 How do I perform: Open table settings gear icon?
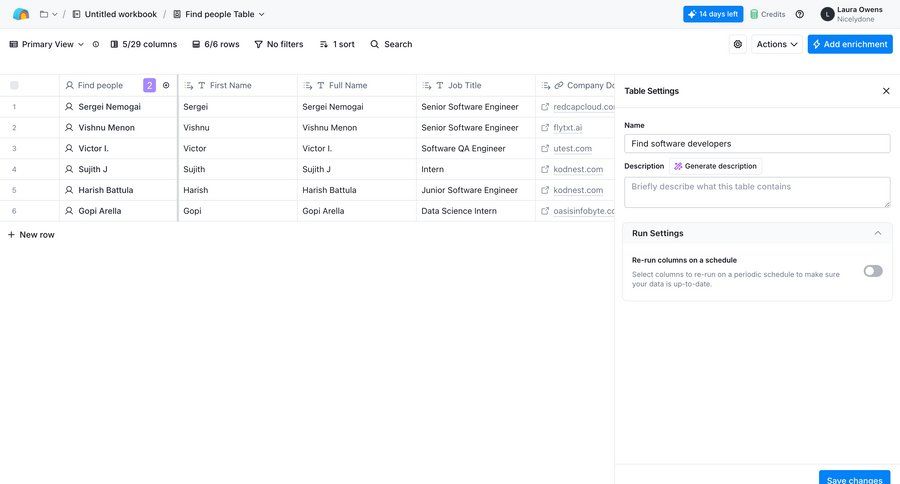pyautogui.click(x=738, y=44)
